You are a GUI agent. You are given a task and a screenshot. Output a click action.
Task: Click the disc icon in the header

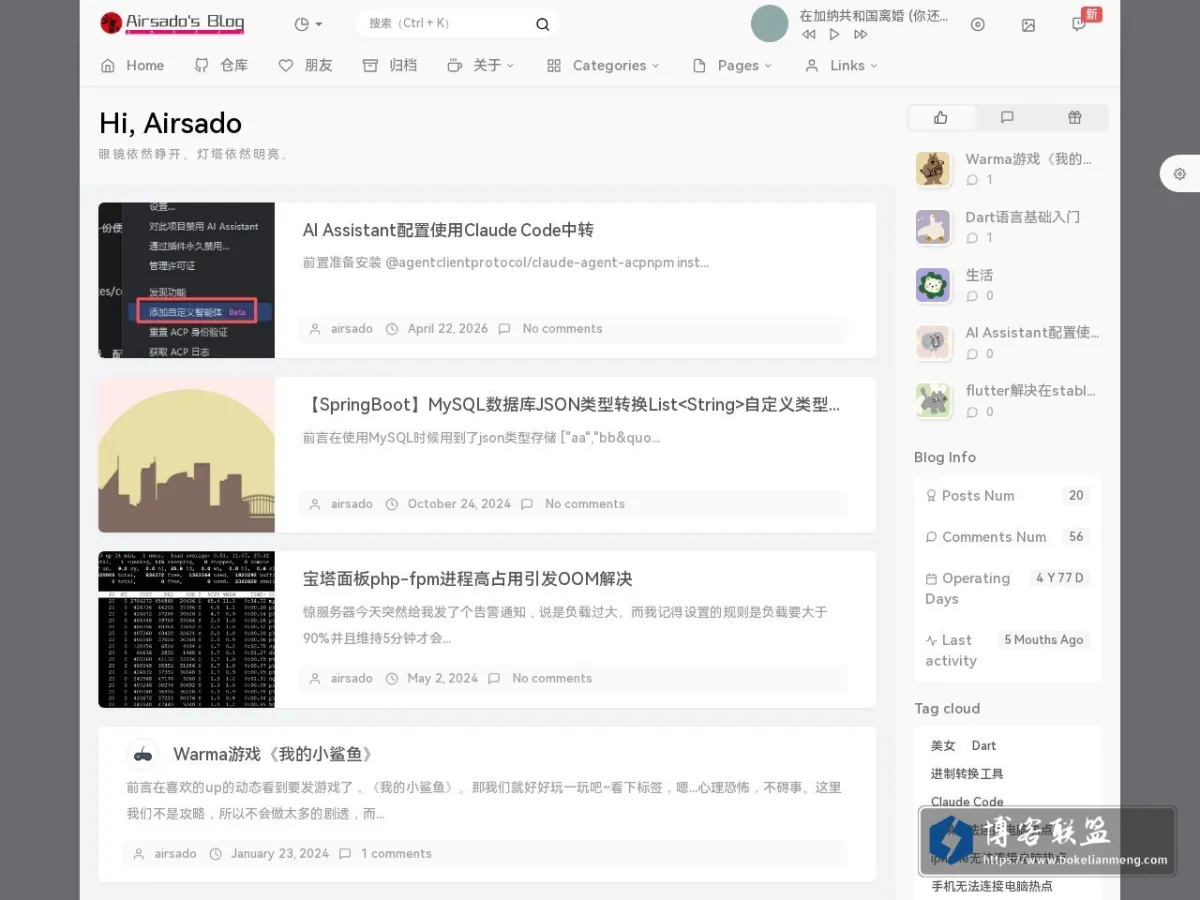(x=978, y=25)
